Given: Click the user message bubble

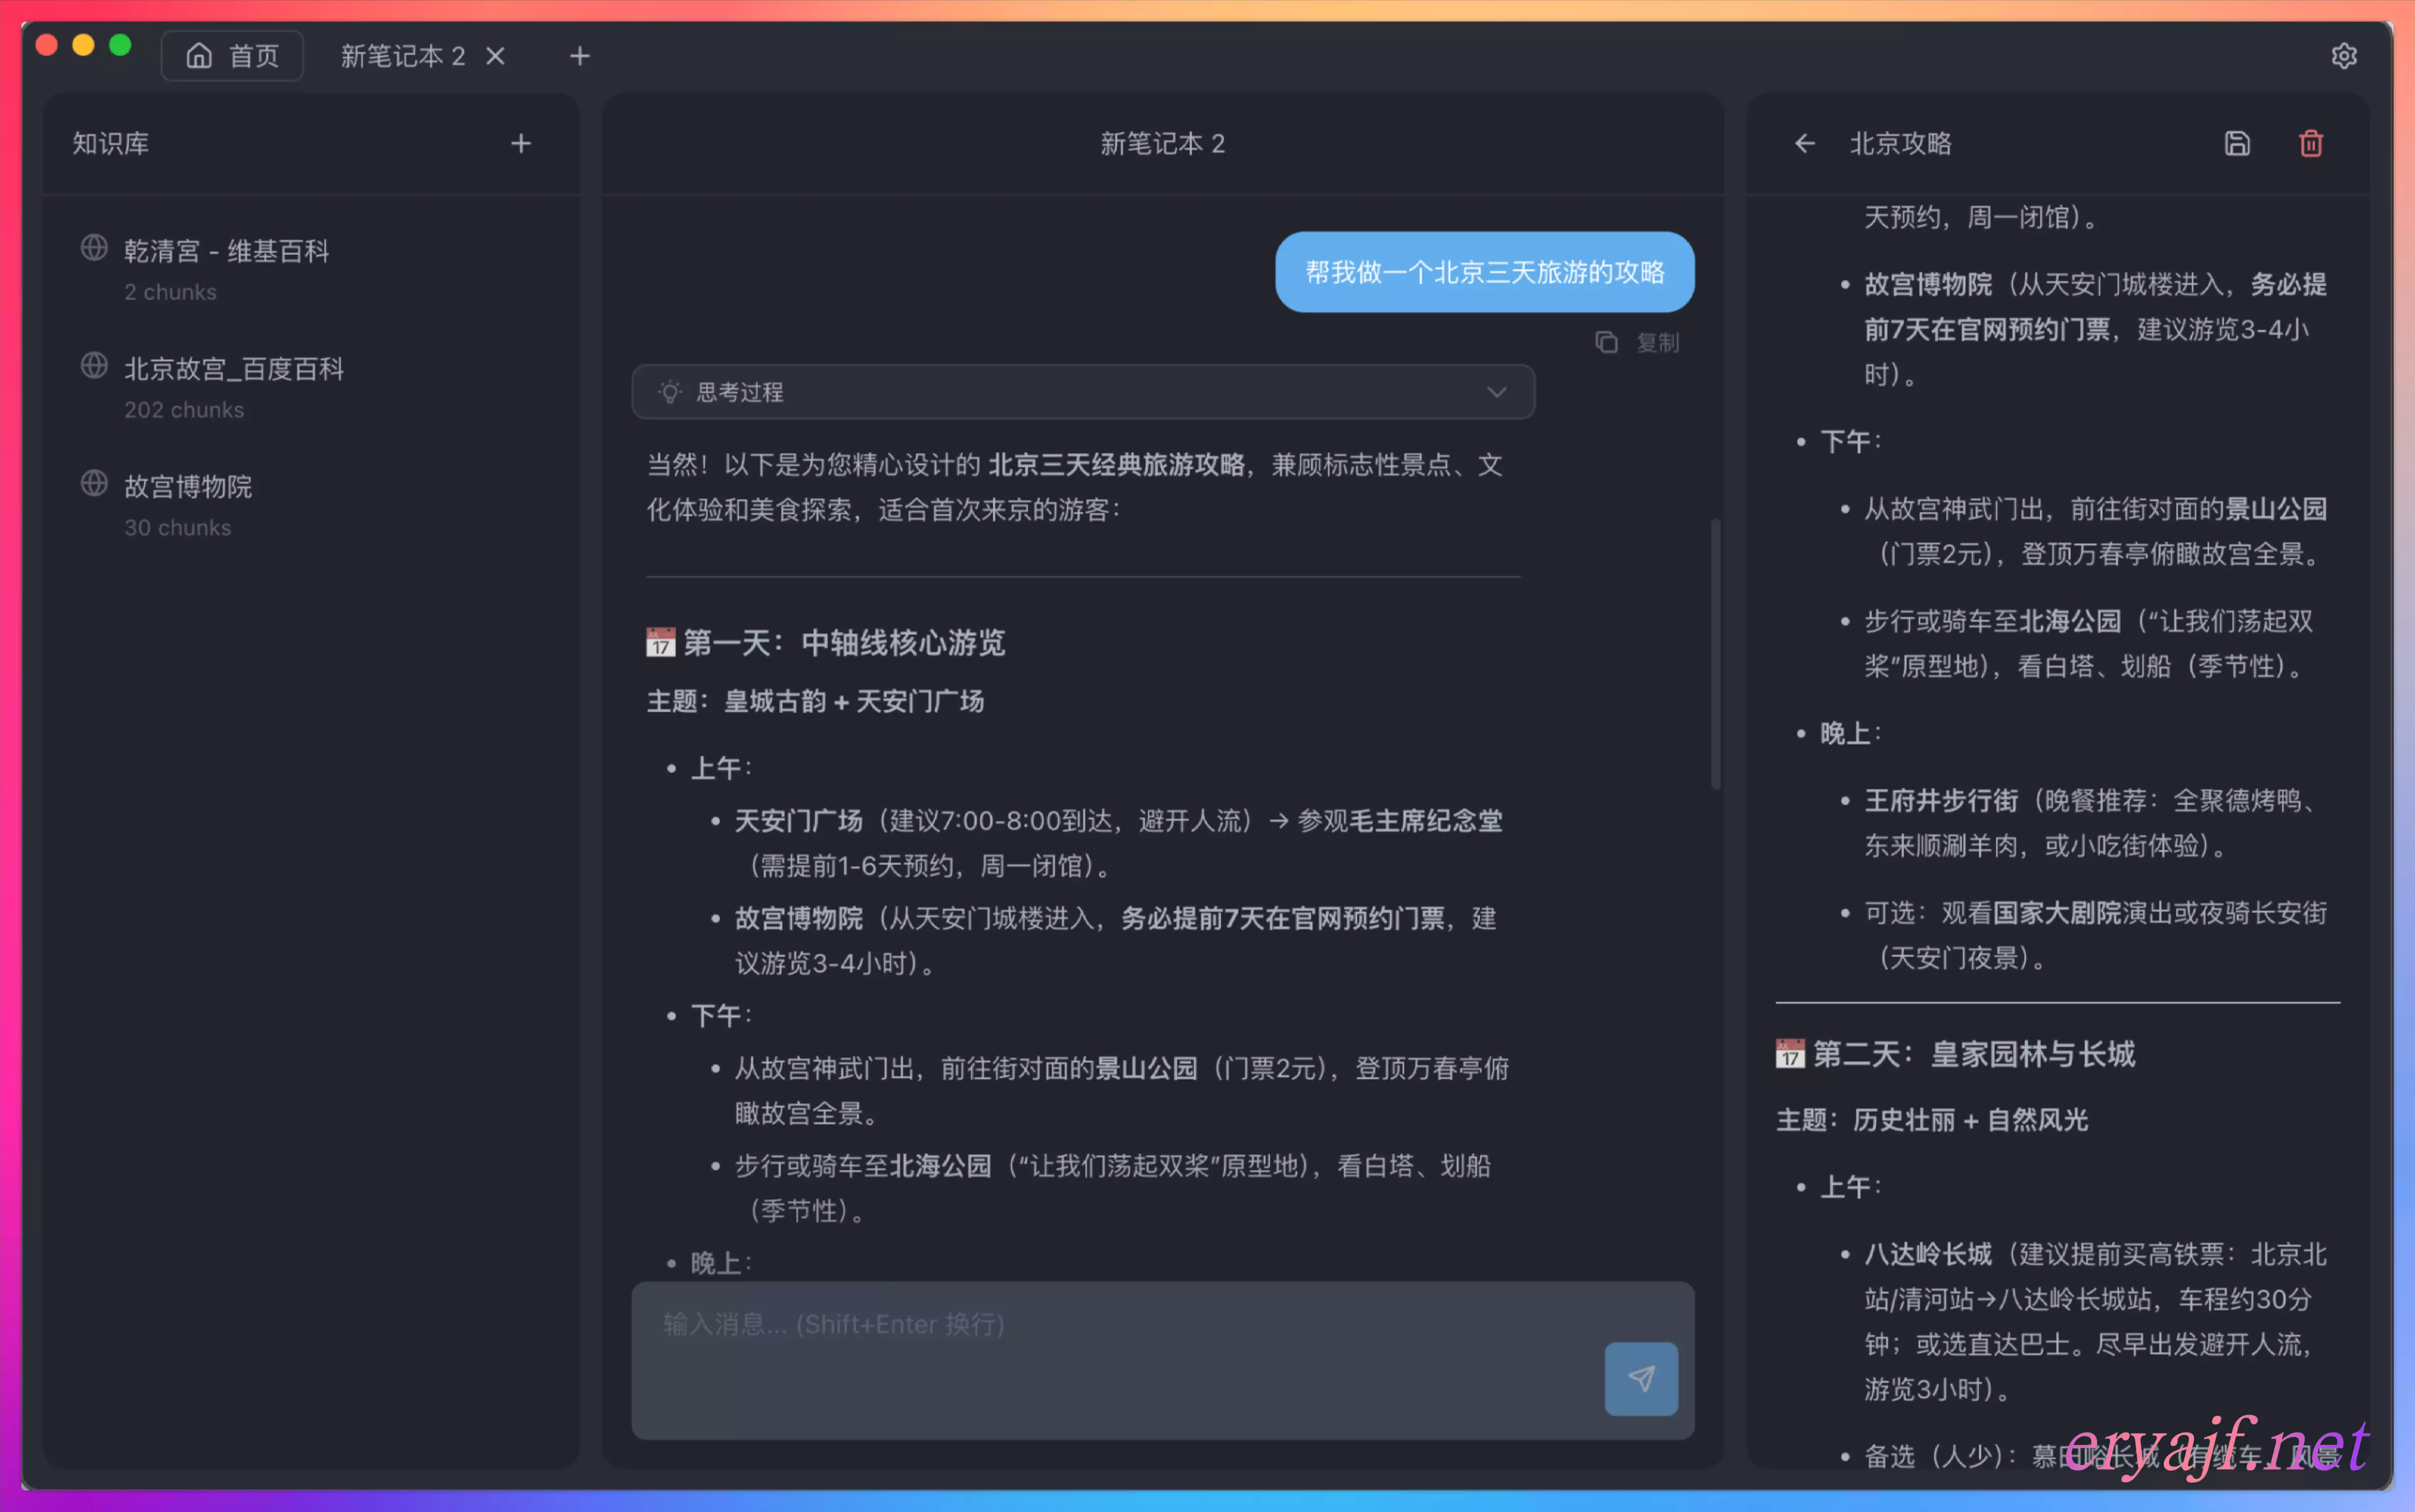Looking at the screenshot, I should point(1484,272).
